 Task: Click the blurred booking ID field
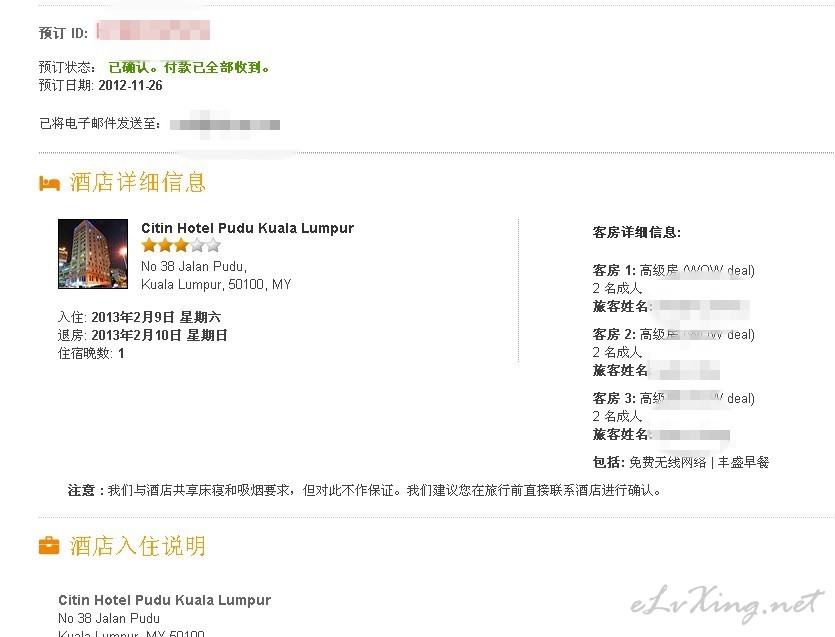click(x=153, y=31)
